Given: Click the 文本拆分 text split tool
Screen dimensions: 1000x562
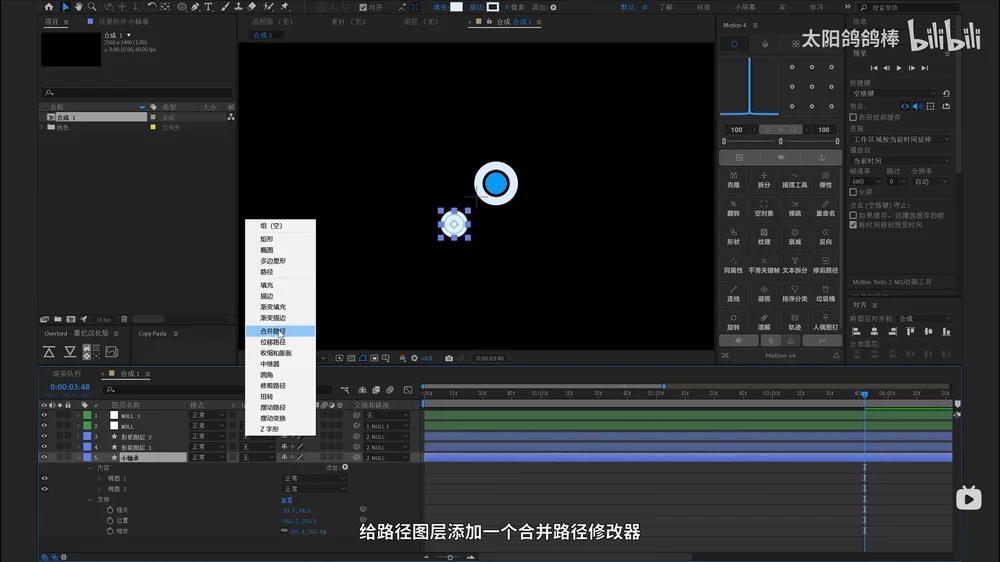Looking at the screenshot, I should [x=795, y=265].
